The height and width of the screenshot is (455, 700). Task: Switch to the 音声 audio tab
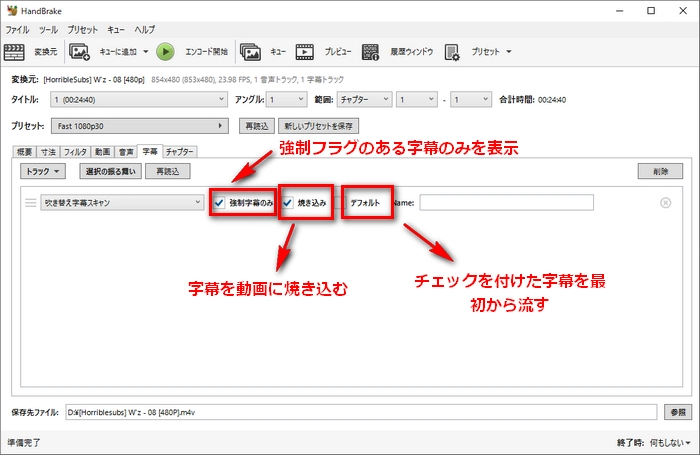pyautogui.click(x=126, y=151)
